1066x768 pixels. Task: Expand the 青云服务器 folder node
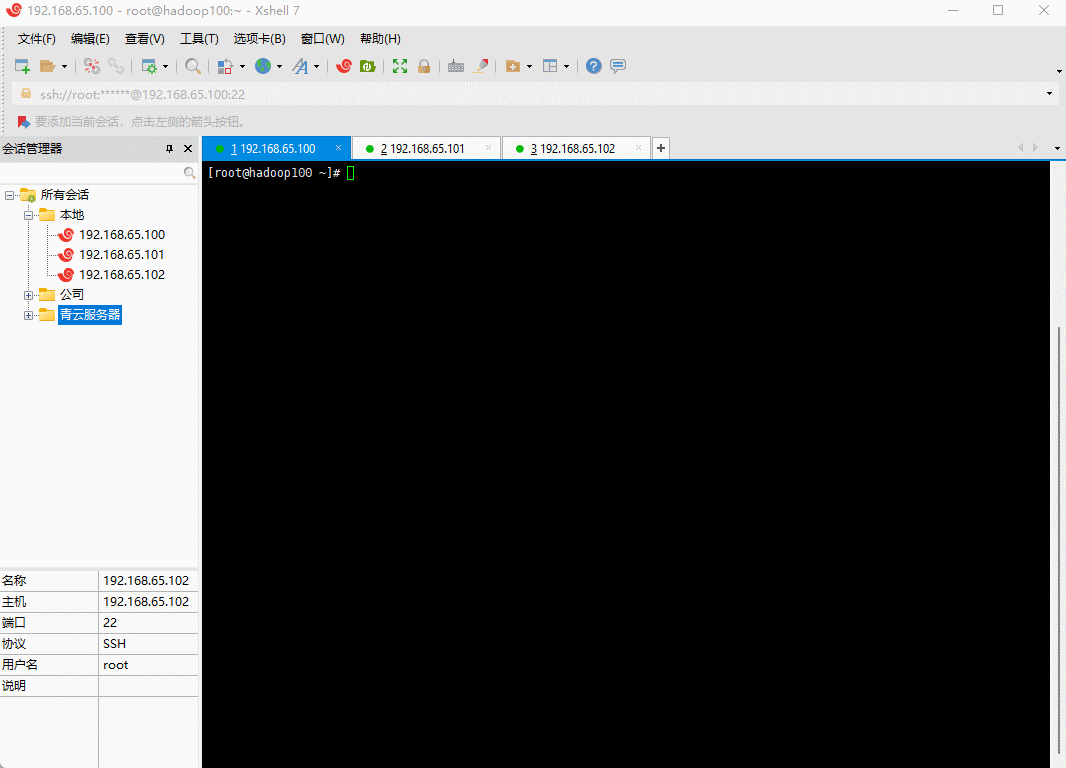29,315
